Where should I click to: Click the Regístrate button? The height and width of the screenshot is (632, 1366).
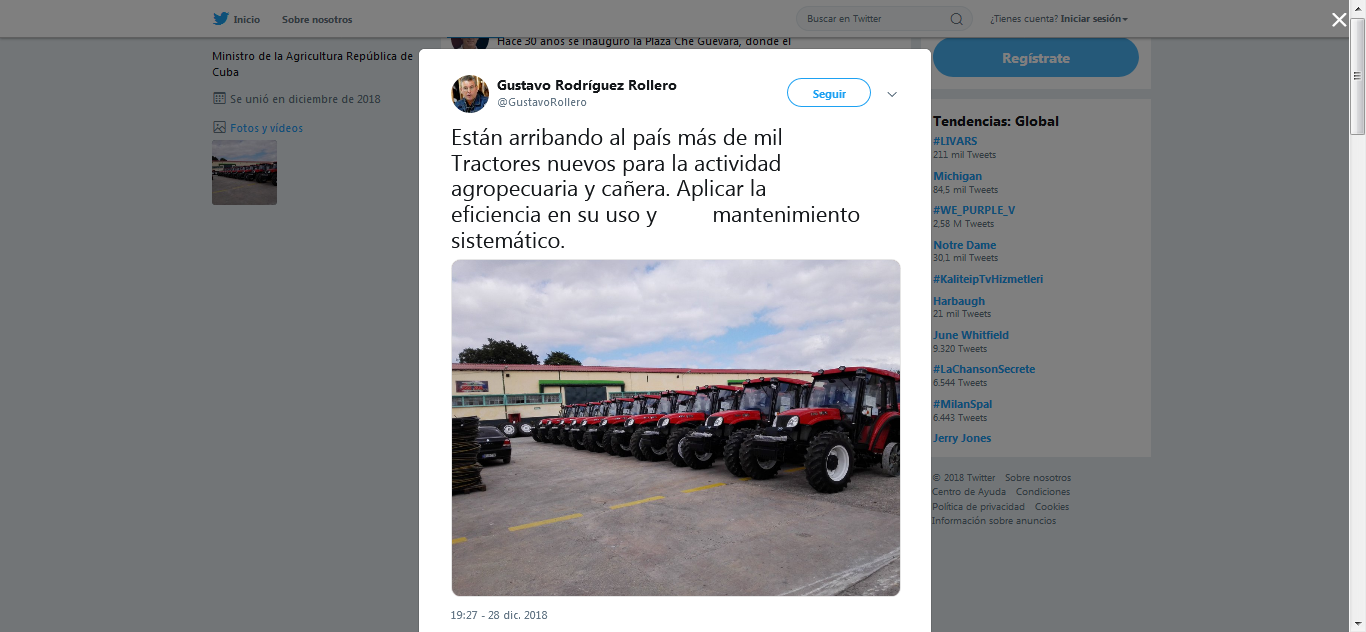tap(1036, 58)
